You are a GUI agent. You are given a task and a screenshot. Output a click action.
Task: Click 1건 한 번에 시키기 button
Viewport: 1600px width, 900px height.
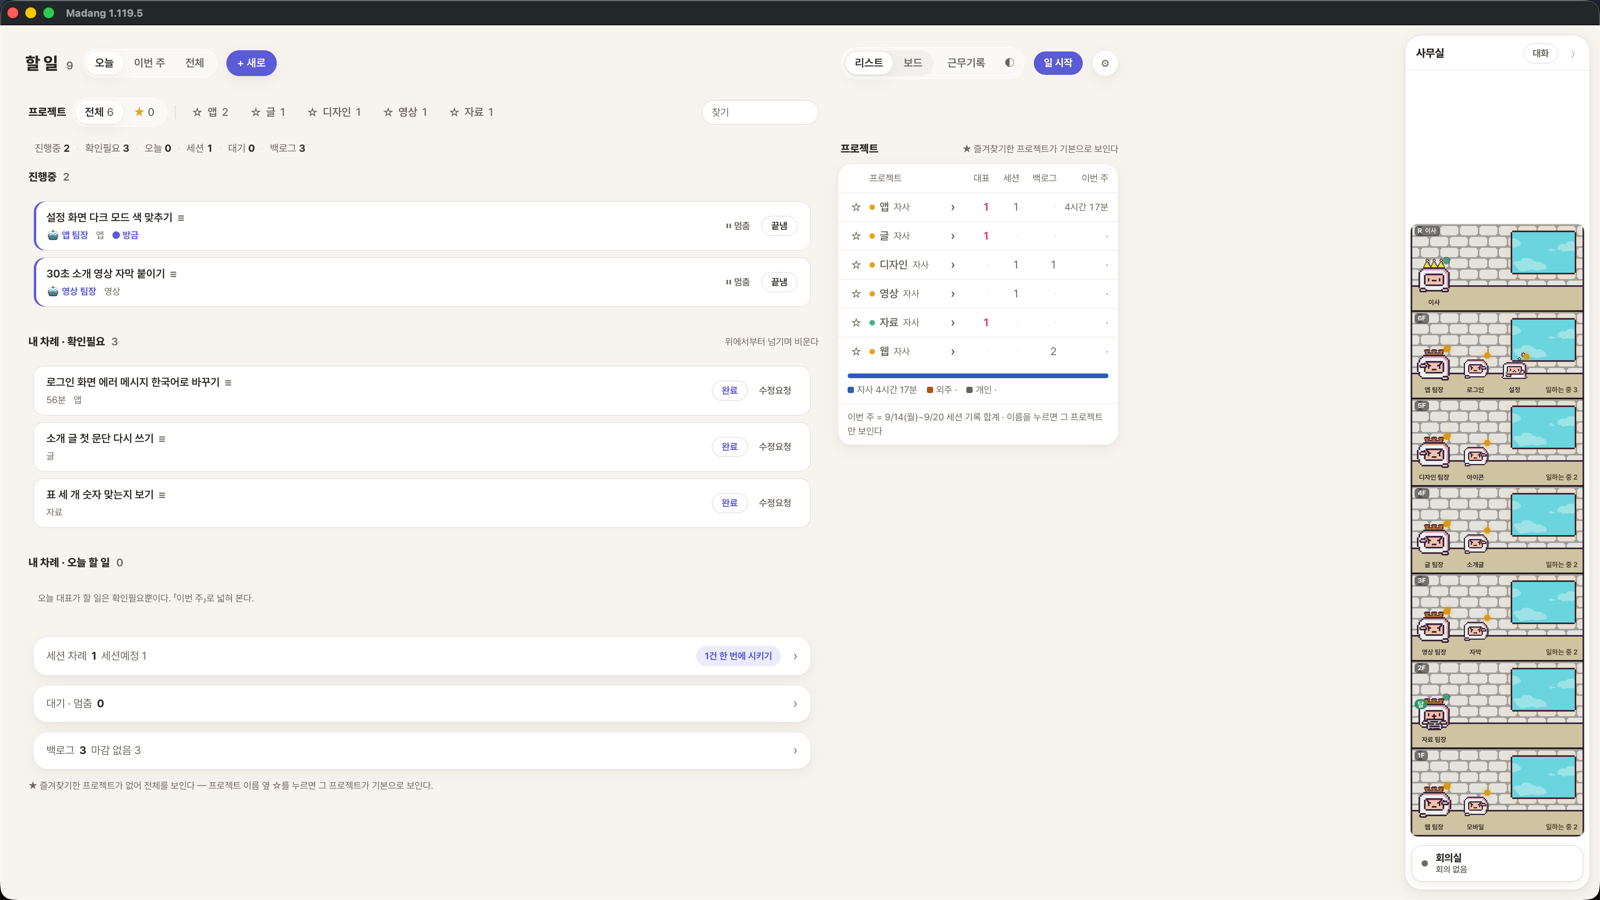click(x=738, y=656)
